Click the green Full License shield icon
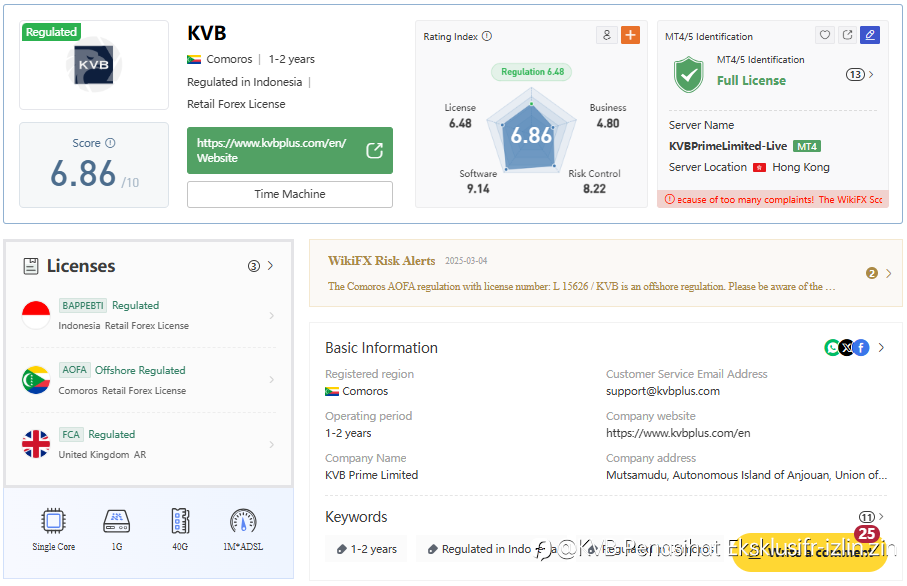Screen dimensions: 907x586 click(x=688, y=74)
